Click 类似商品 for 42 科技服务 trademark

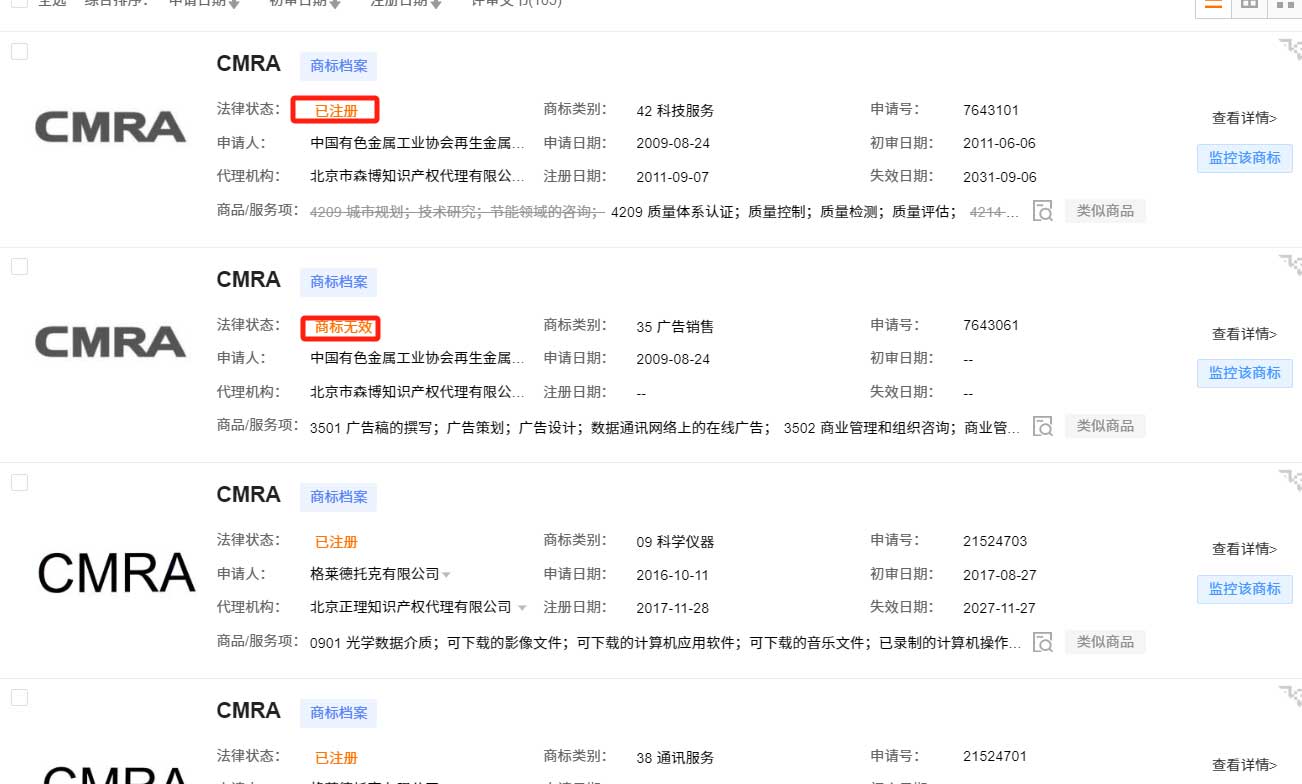click(x=1105, y=211)
